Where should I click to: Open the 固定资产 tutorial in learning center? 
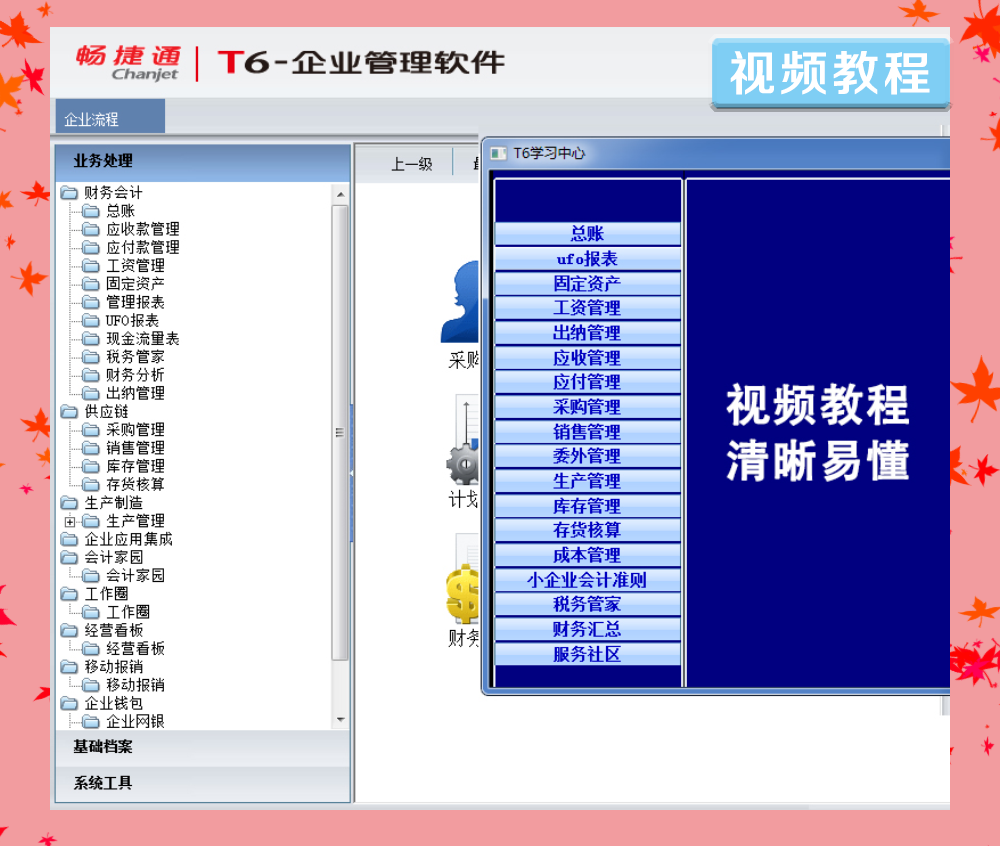point(587,283)
